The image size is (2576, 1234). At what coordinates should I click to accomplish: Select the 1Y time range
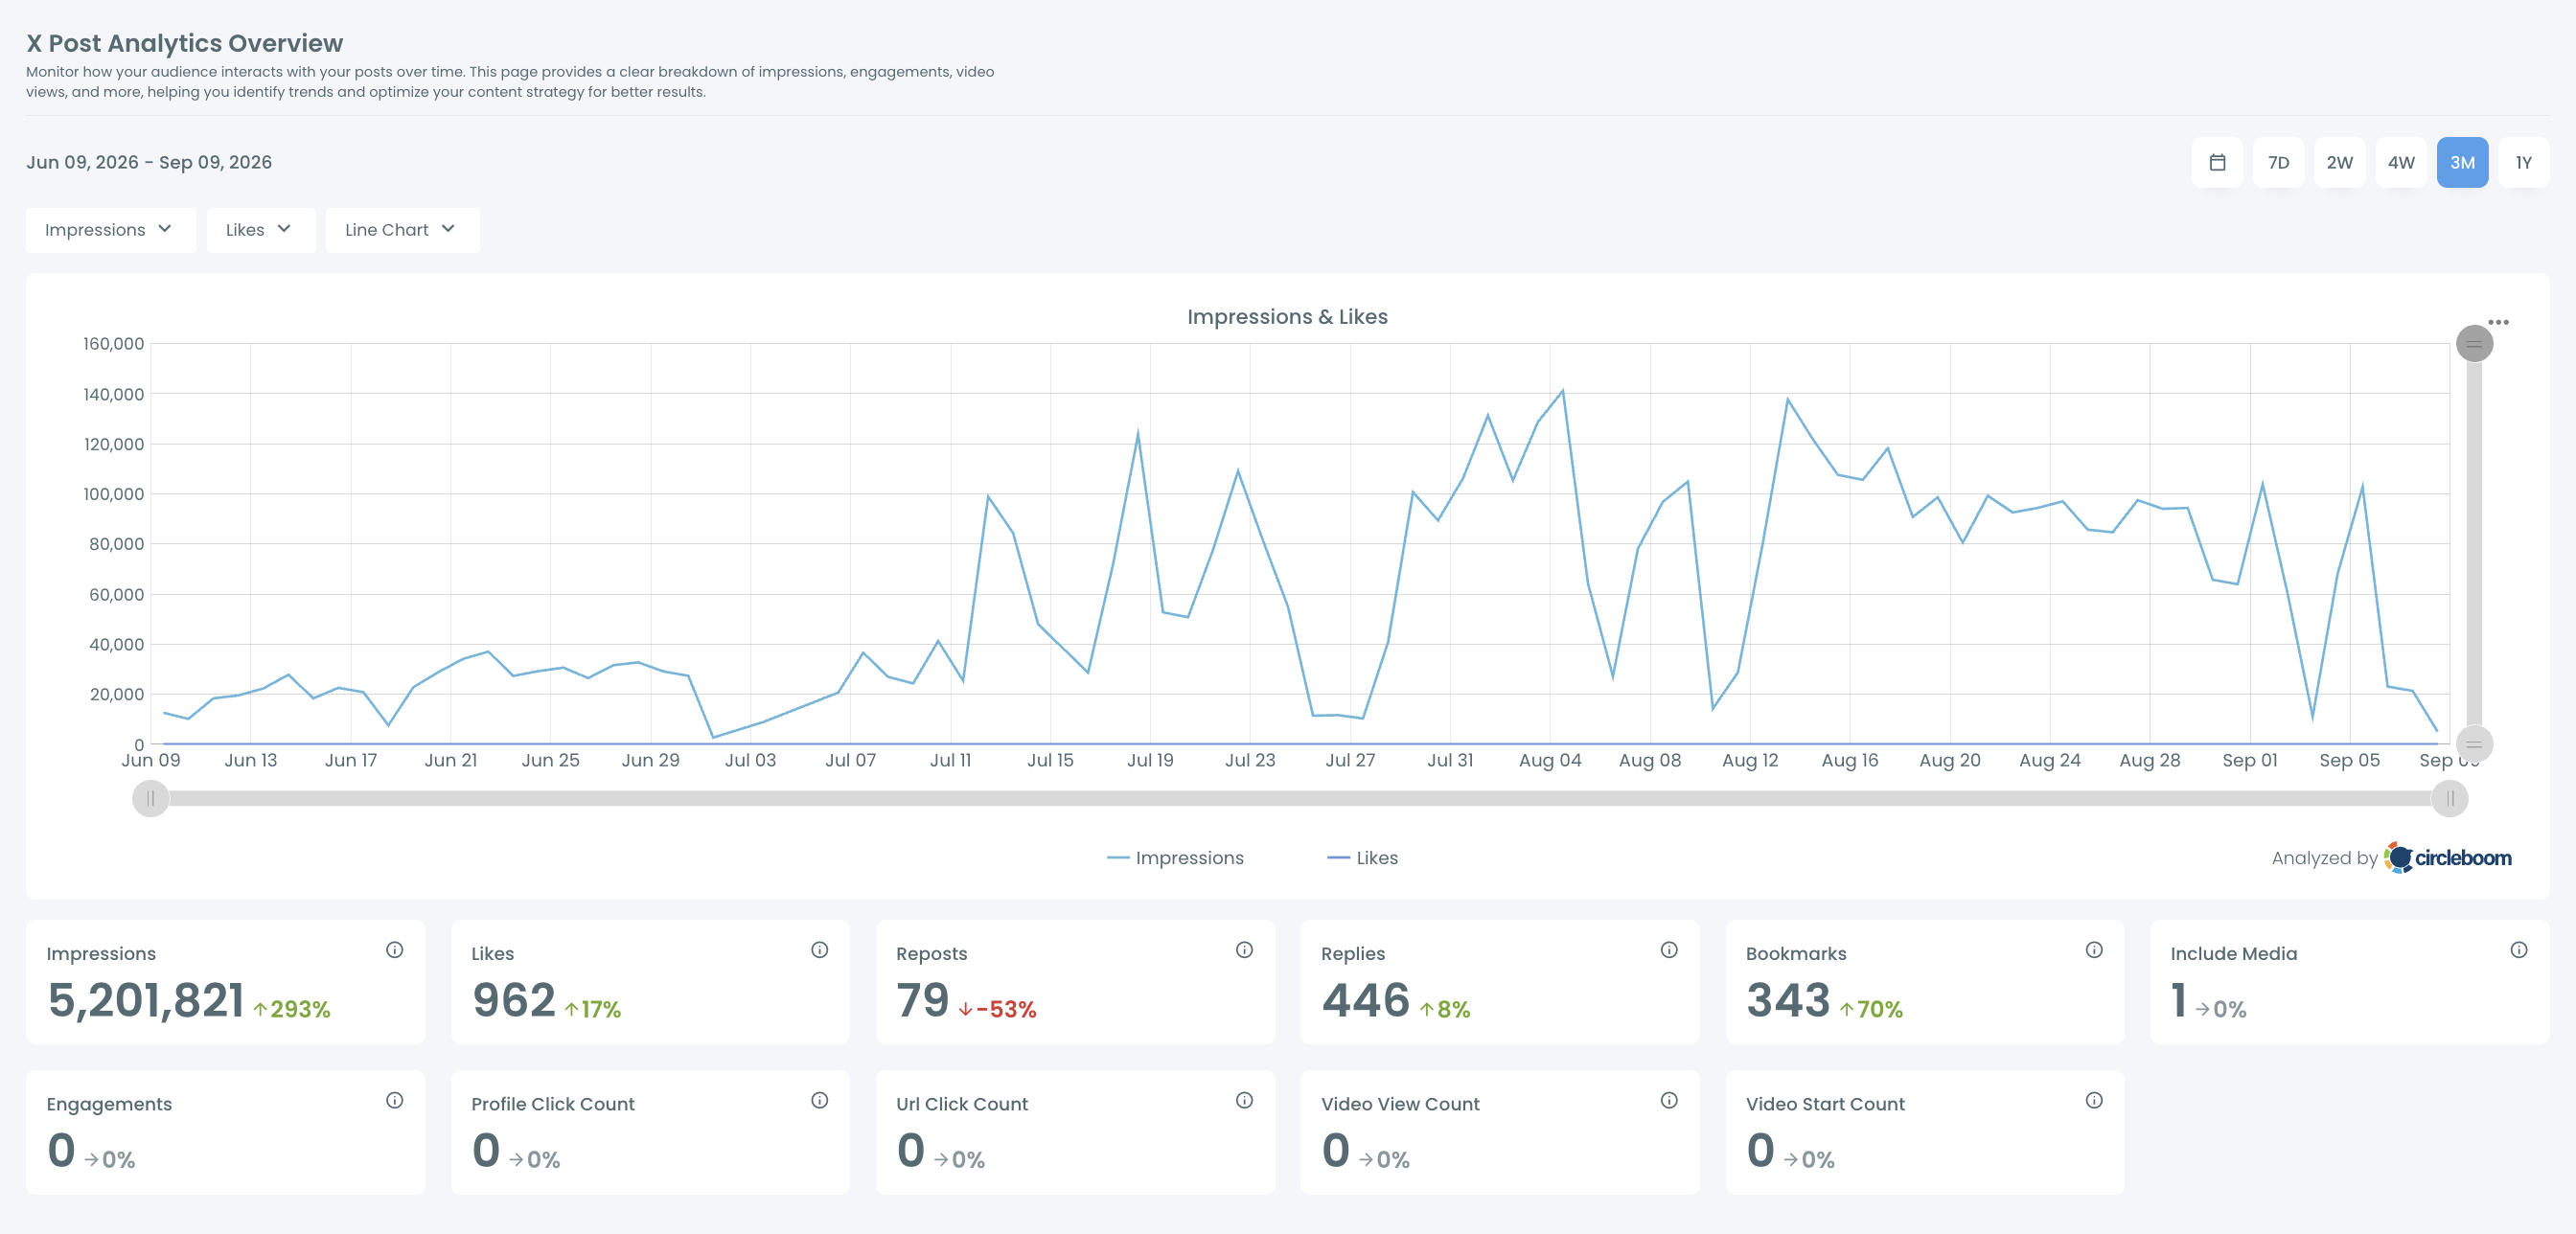click(2524, 162)
